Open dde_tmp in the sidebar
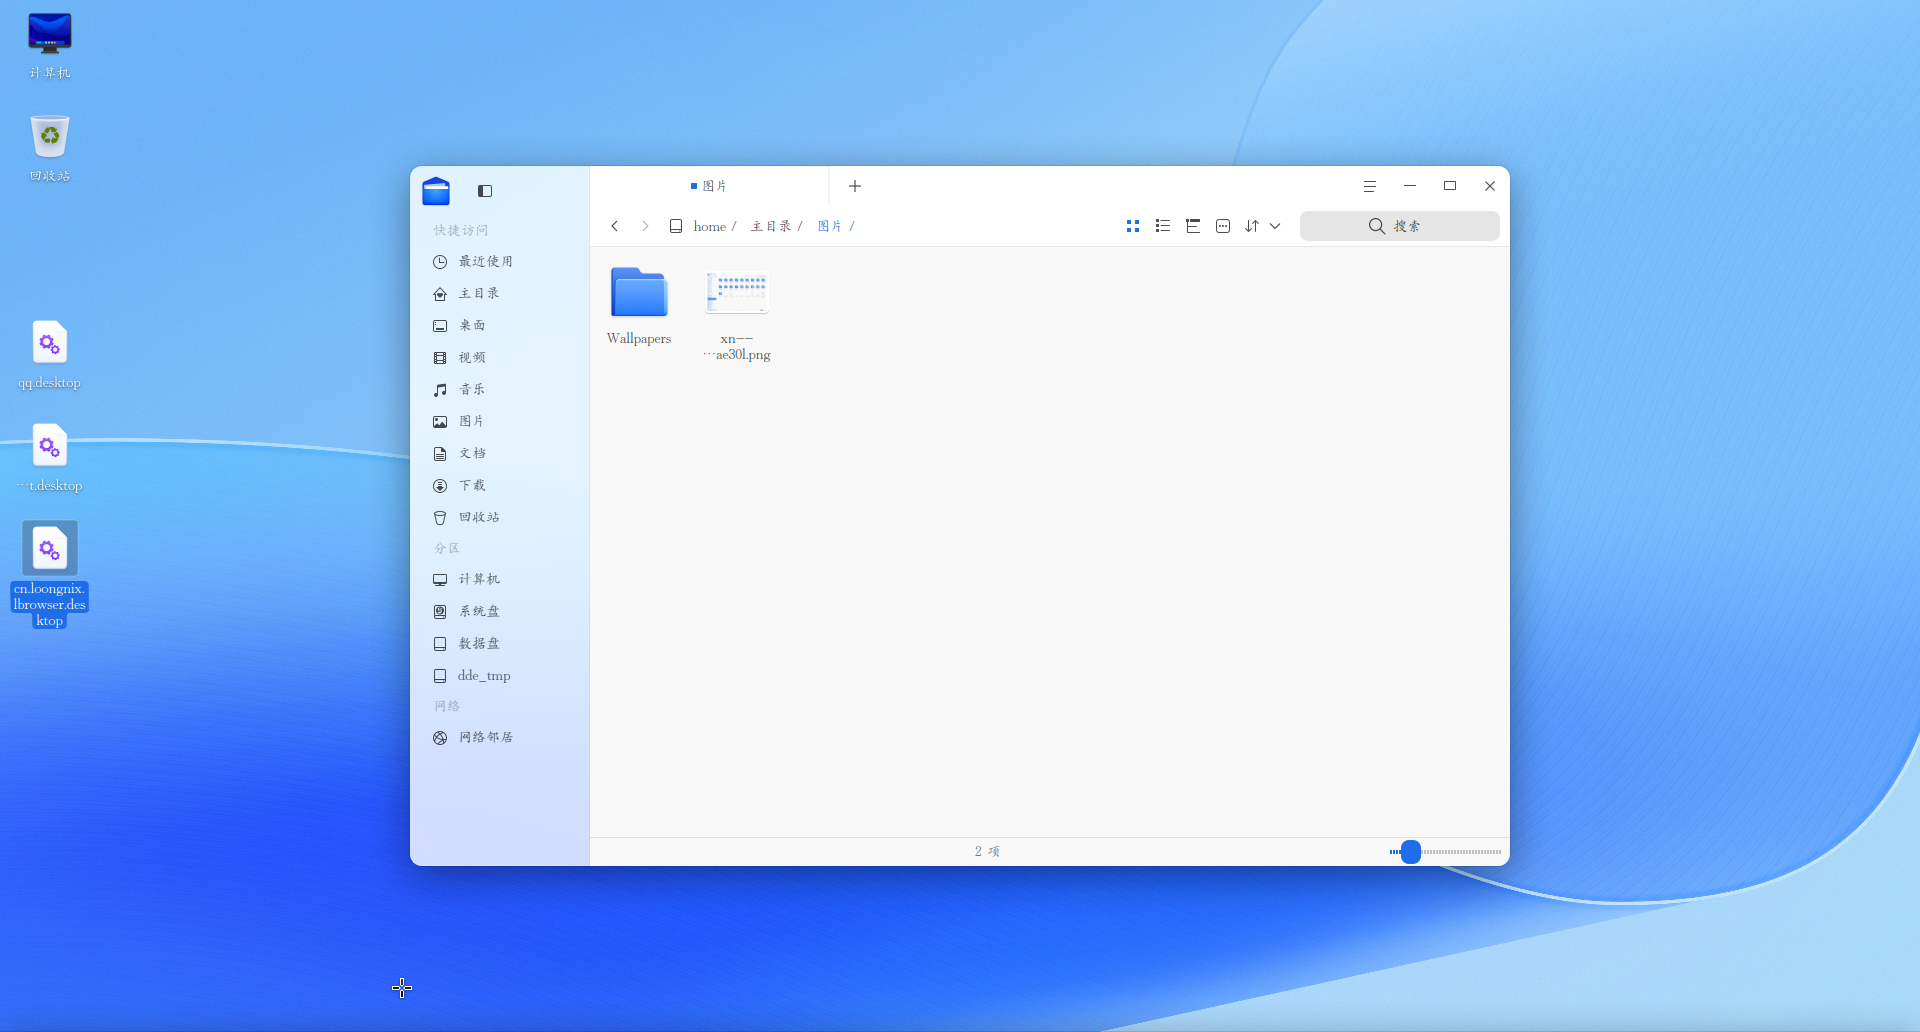The image size is (1920, 1032). coord(499,675)
